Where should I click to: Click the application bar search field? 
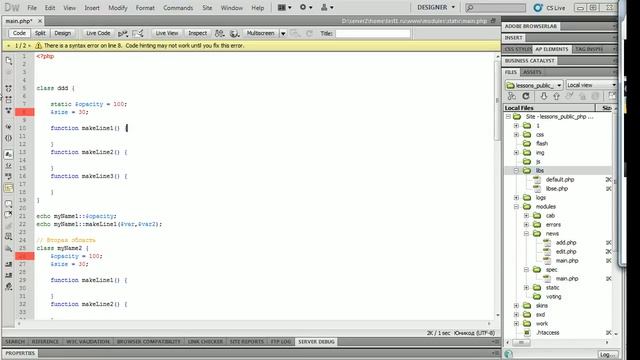pyautogui.click(x=495, y=7)
